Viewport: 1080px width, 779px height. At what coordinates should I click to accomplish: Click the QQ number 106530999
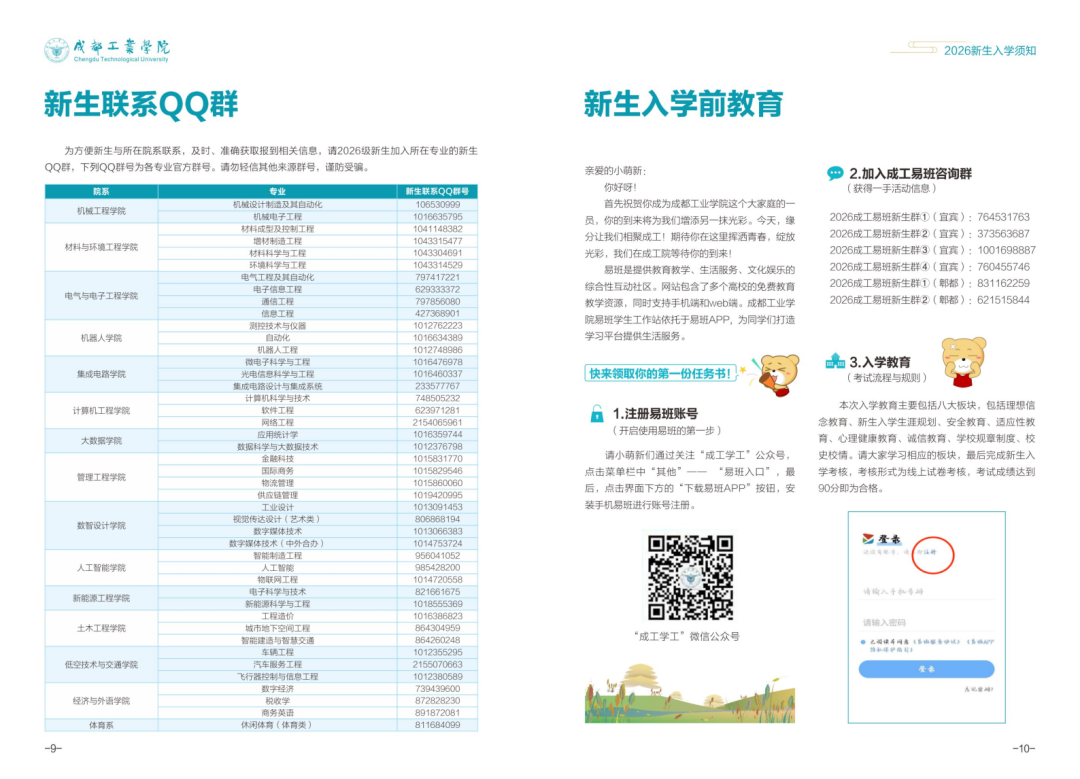[x=437, y=205]
